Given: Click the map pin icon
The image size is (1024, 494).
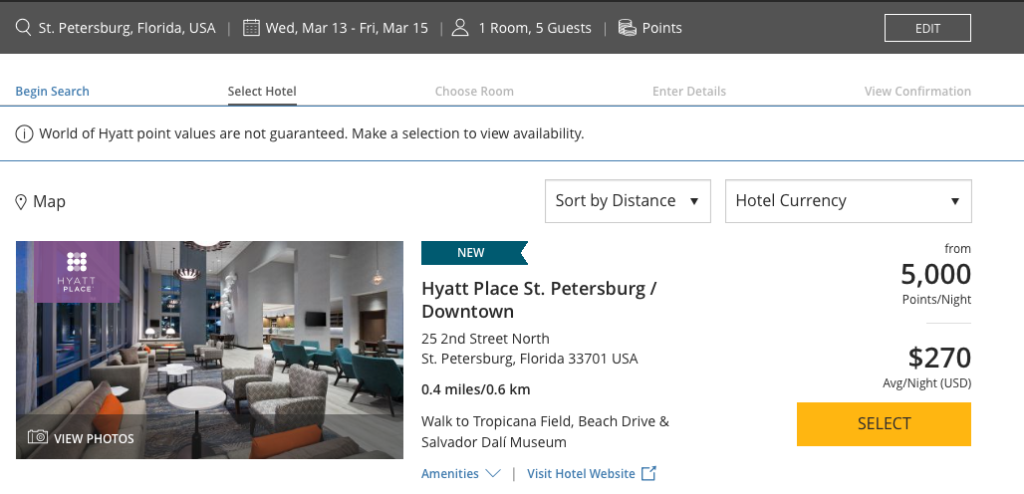Looking at the screenshot, I should [x=21, y=202].
